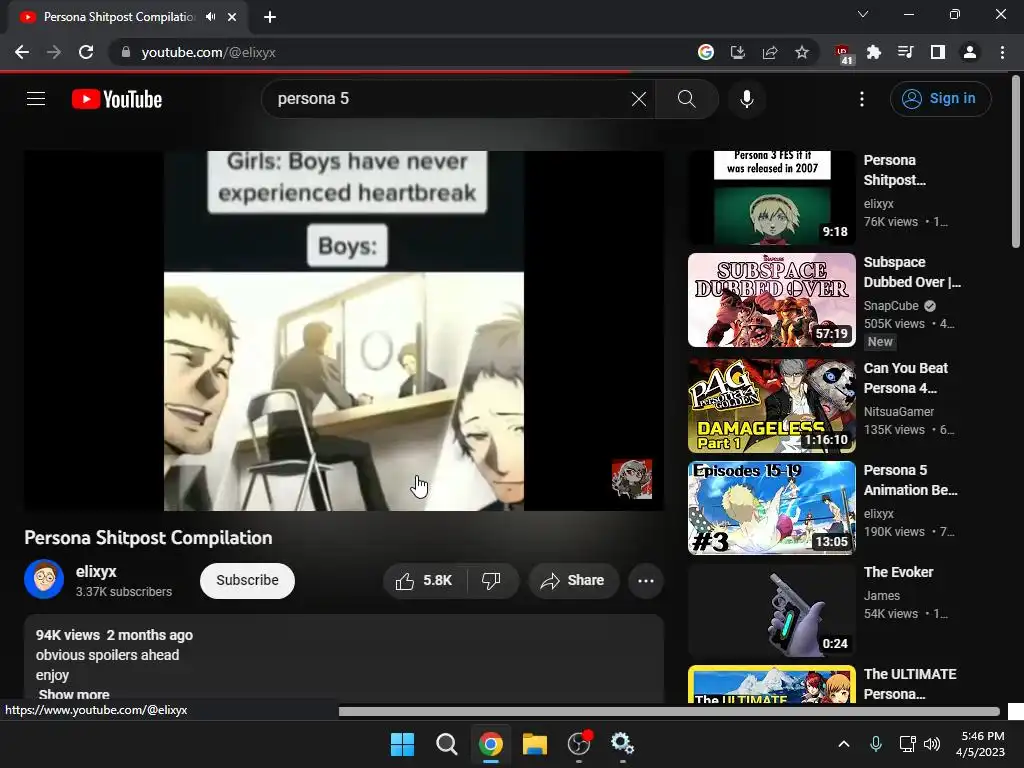Share this page from the address bar
This screenshot has width=1024, height=768.
coord(770,52)
